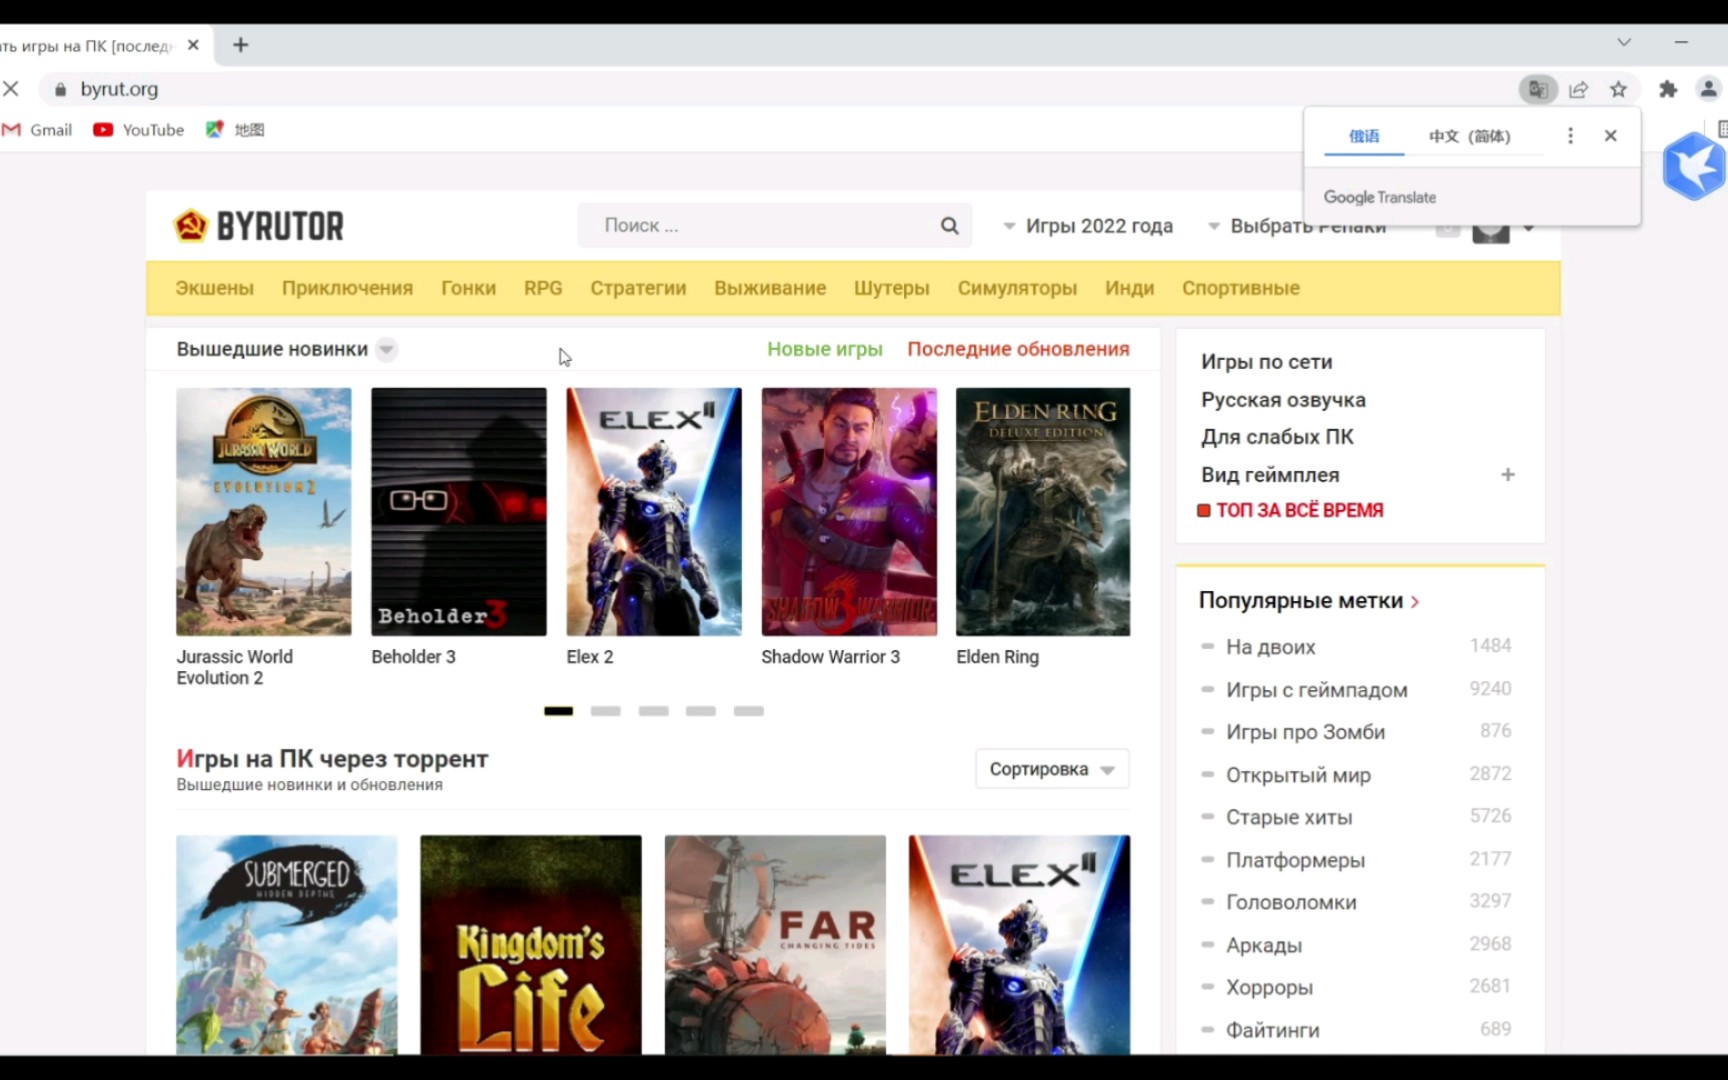Open Русская озвучка link

(x=1283, y=400)
